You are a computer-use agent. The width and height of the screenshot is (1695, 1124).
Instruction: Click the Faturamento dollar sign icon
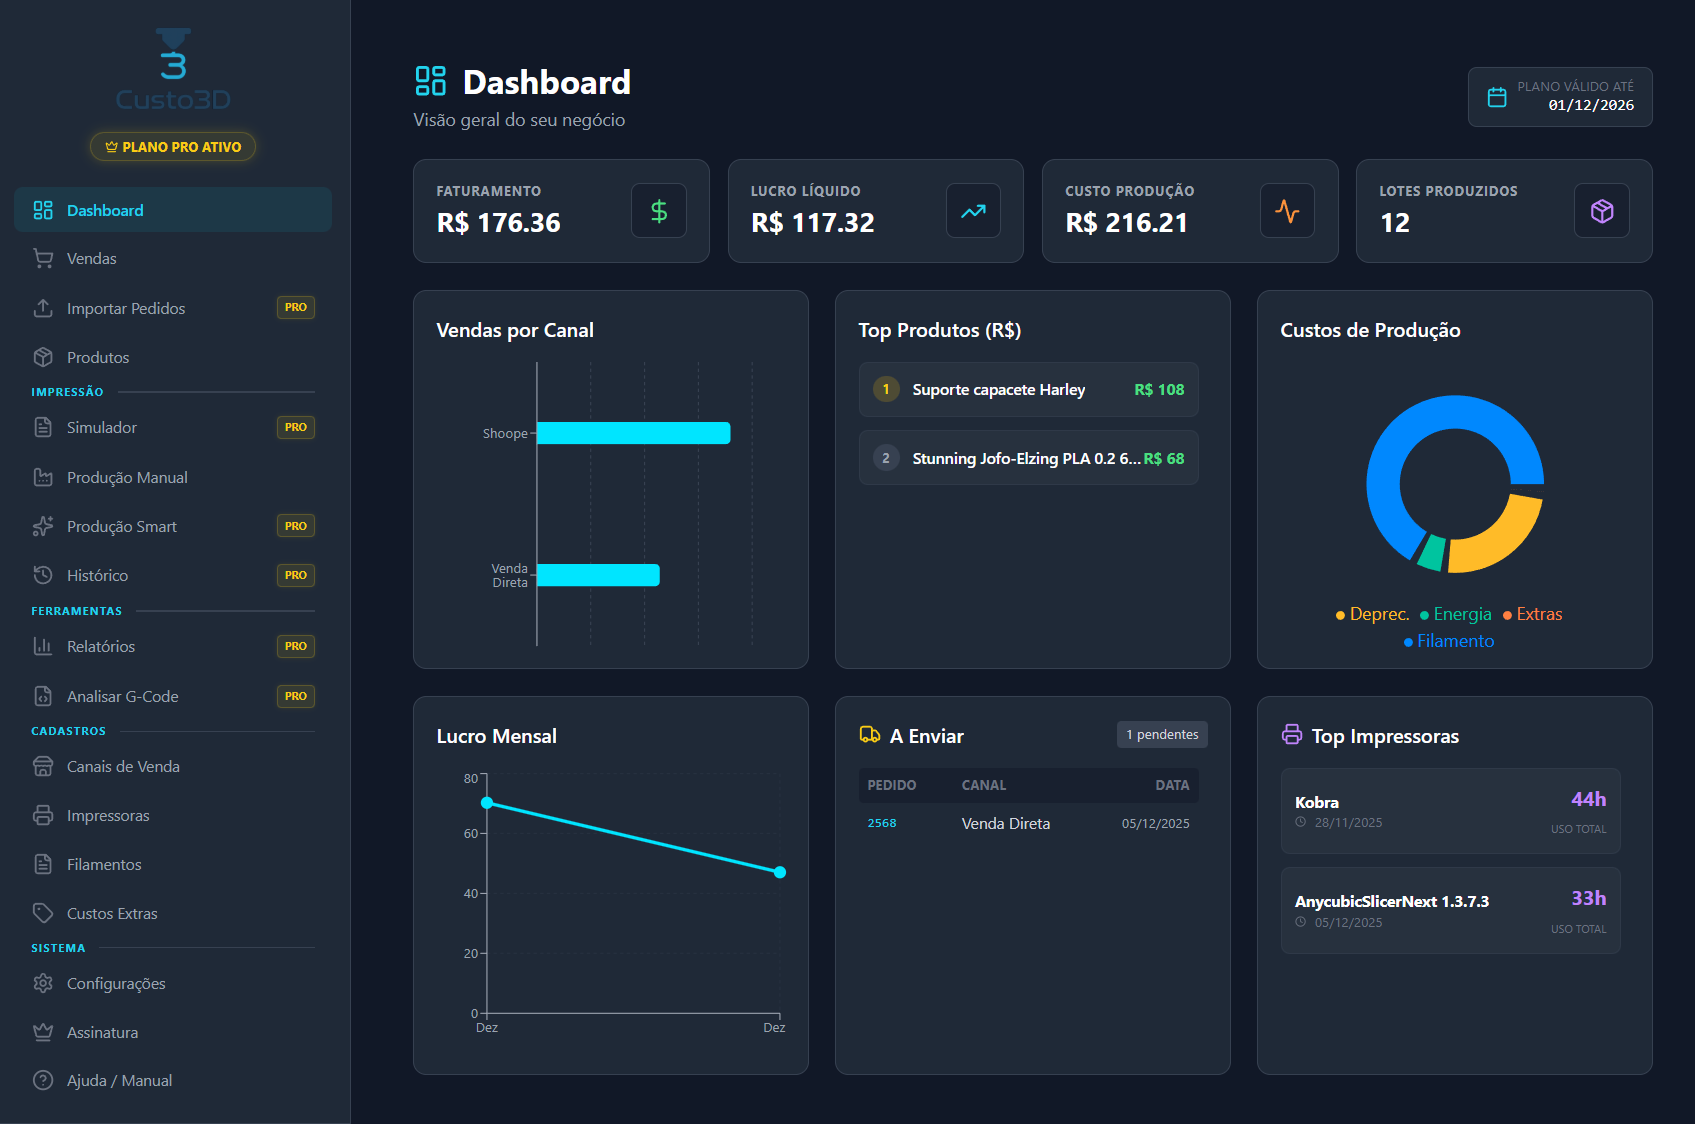pyautogui.click(x=658, y=211)
